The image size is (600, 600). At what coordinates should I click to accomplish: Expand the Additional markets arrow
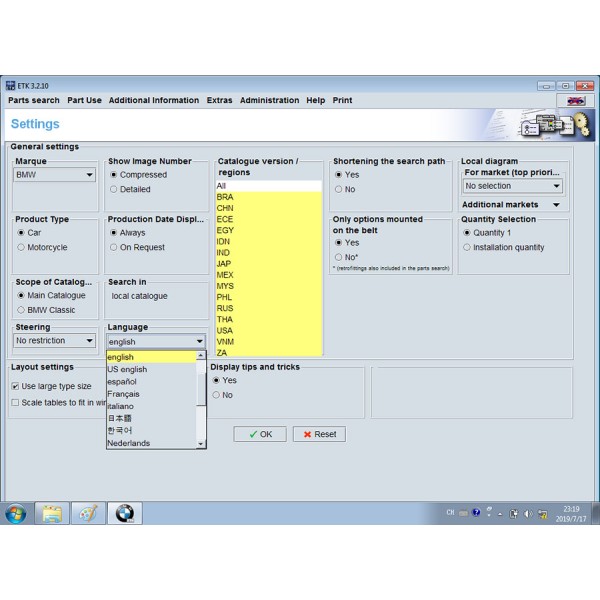[556, 205]
